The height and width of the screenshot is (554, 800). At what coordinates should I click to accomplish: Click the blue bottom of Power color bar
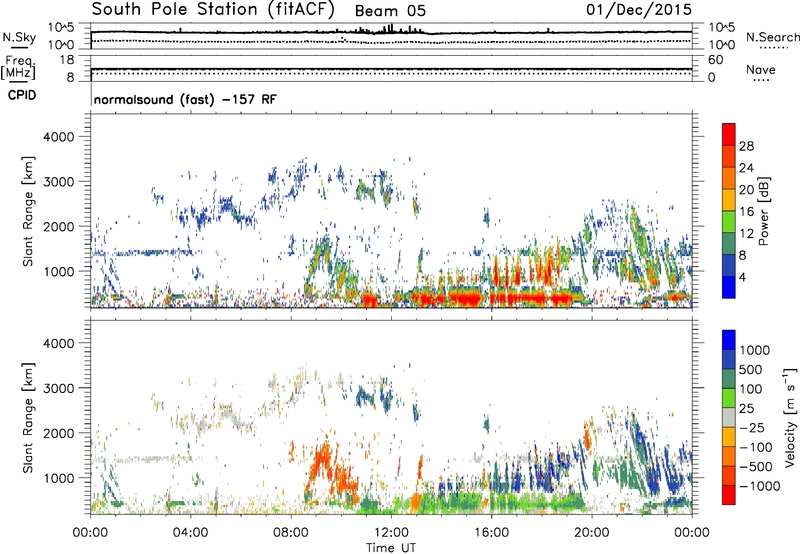729,287
